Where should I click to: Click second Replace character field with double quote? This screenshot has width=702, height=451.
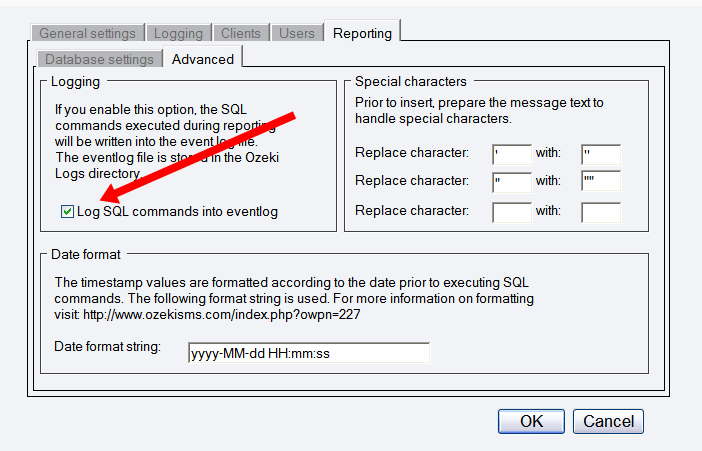pyautogui.click(x=512, y=182)
